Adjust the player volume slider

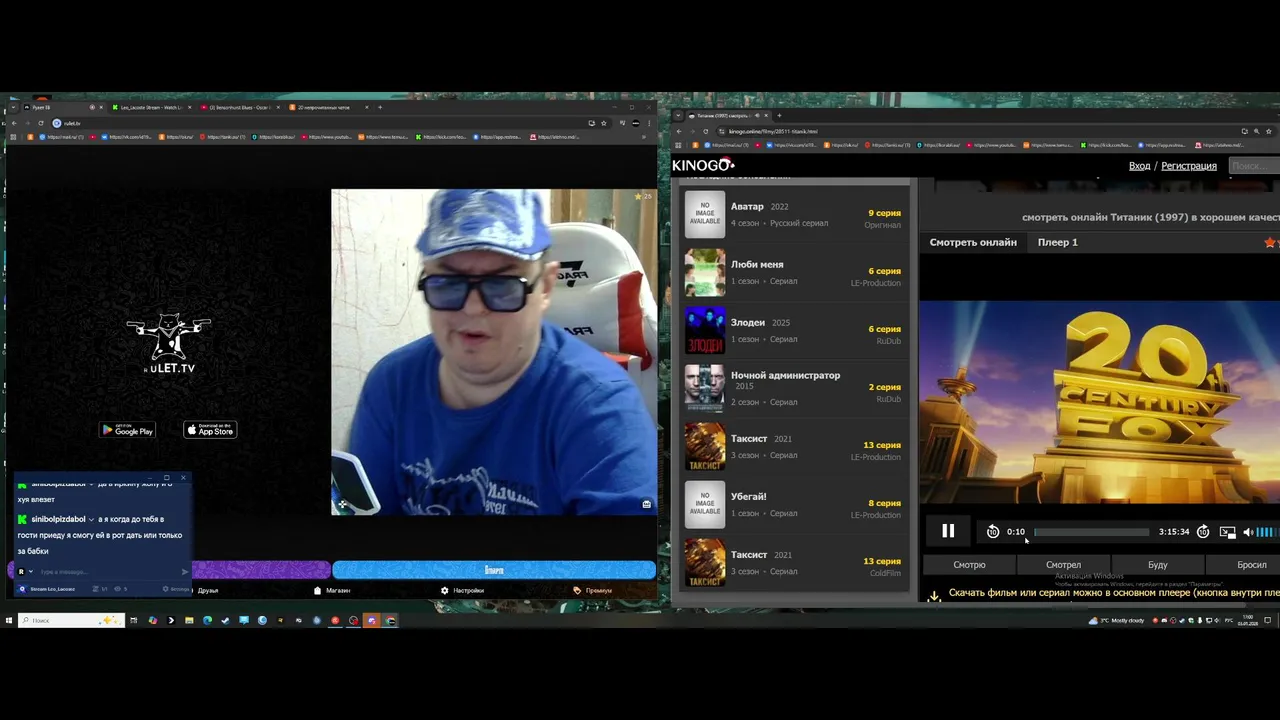coord(1267,532)
